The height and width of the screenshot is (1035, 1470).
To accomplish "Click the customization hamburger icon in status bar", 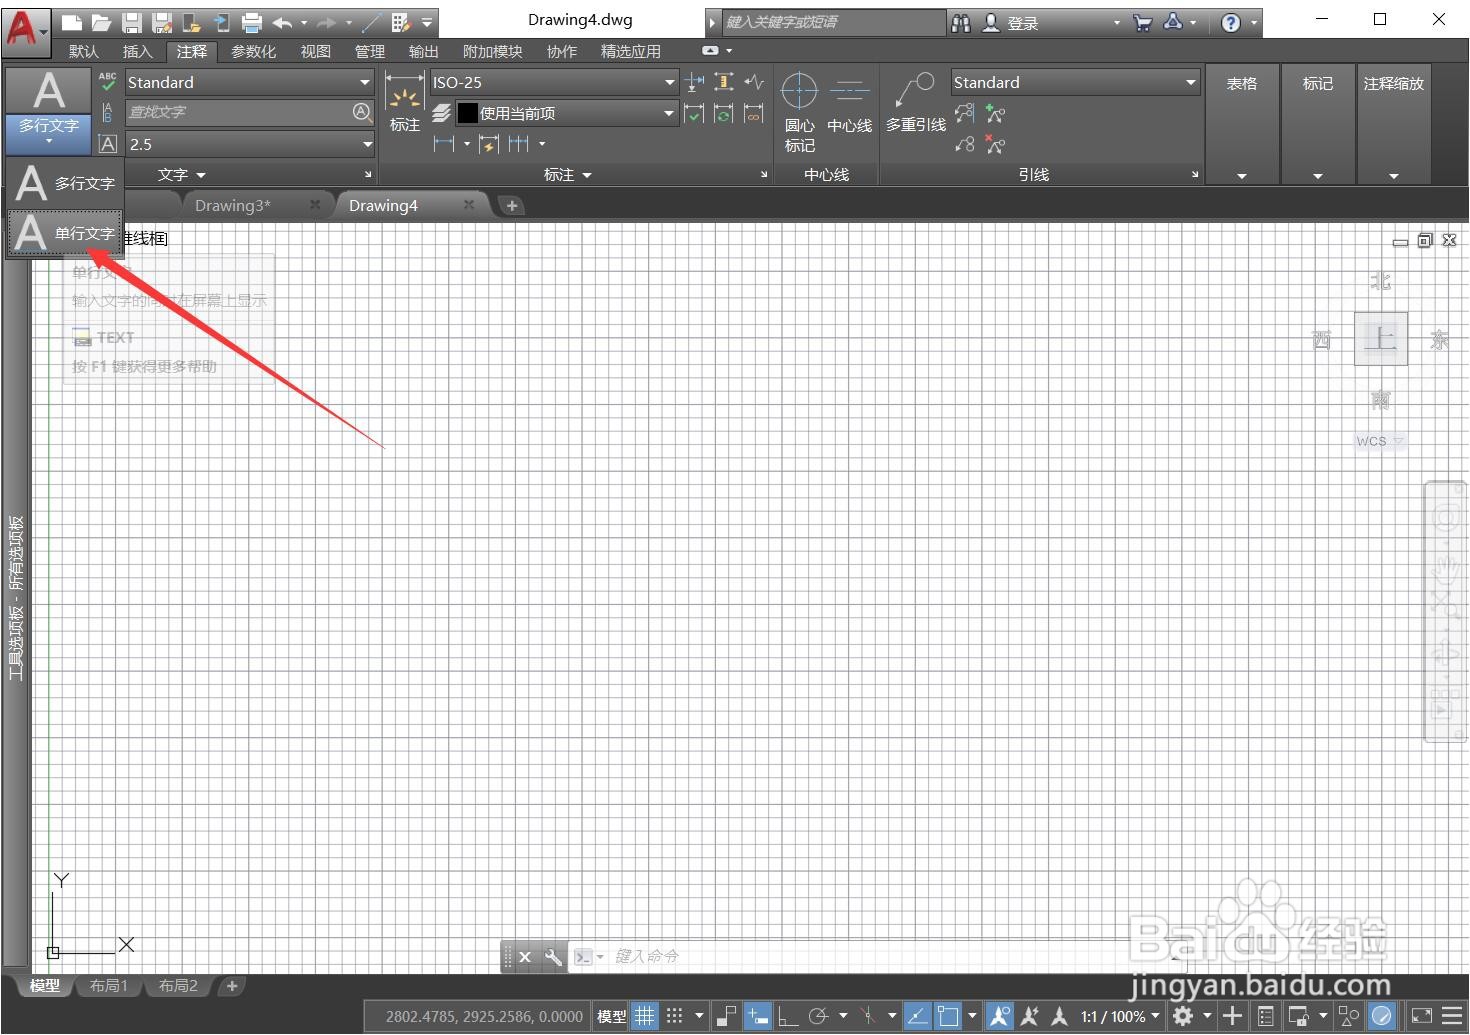I will click(x=1452, y=1016).
